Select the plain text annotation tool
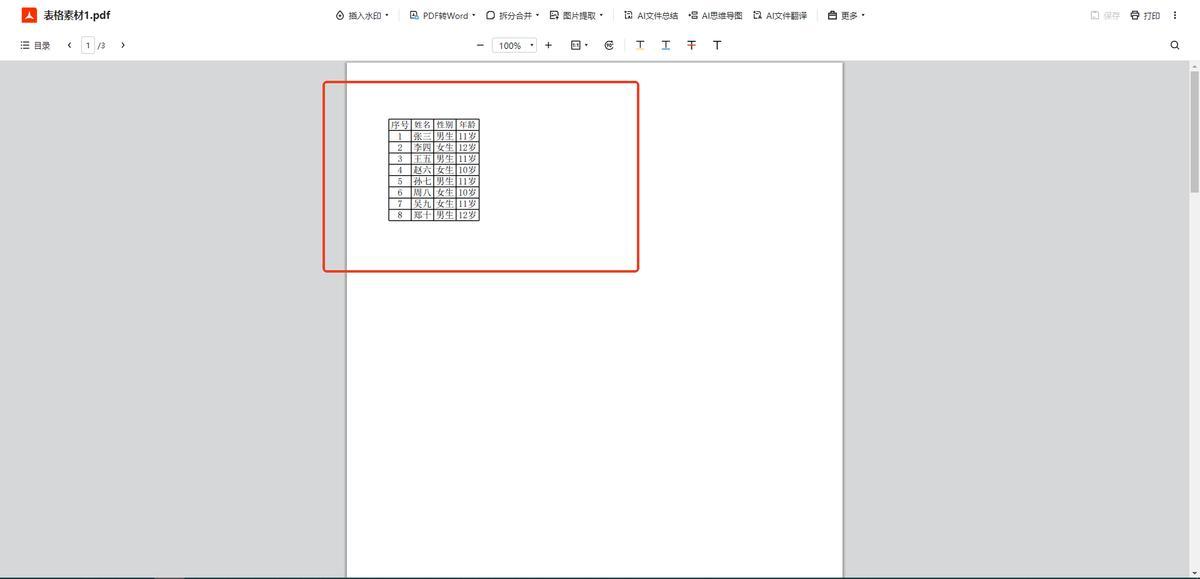 [717, 45]
